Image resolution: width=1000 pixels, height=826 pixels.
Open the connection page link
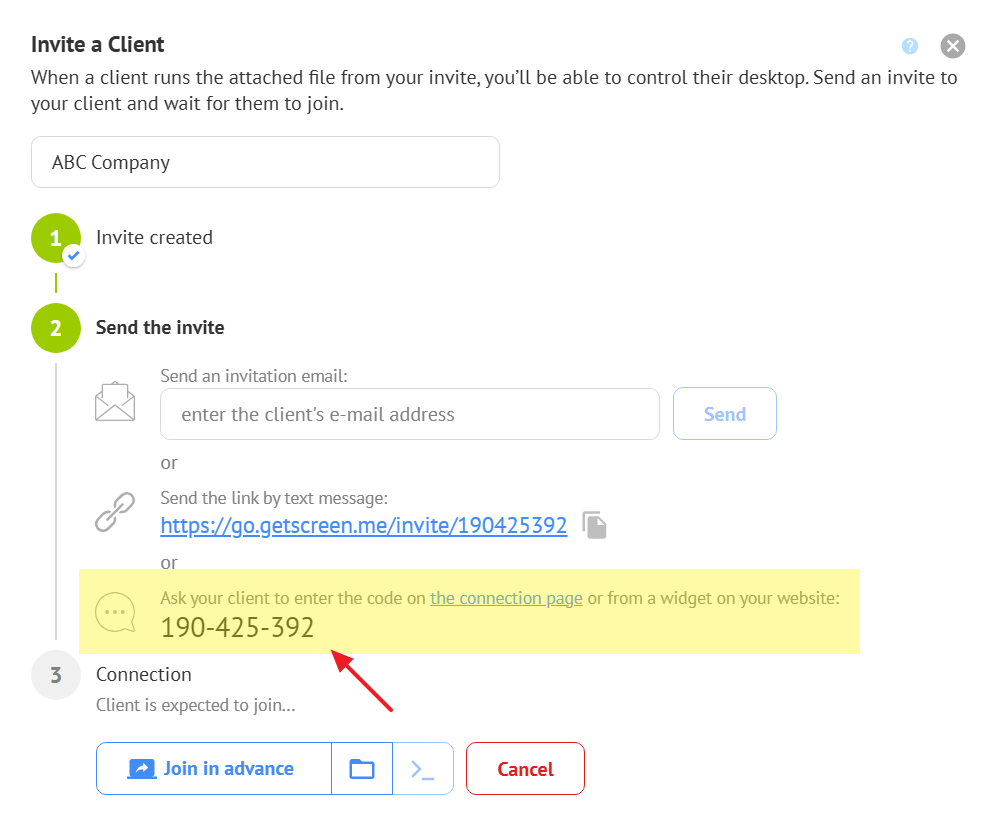506,598
